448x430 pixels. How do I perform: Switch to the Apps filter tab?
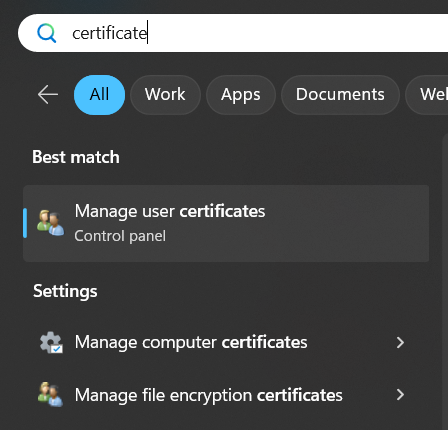241,95
